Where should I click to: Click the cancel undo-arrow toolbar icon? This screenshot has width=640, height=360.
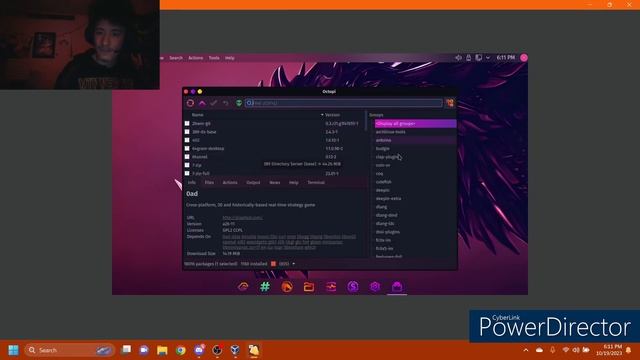tap(226, 103)
